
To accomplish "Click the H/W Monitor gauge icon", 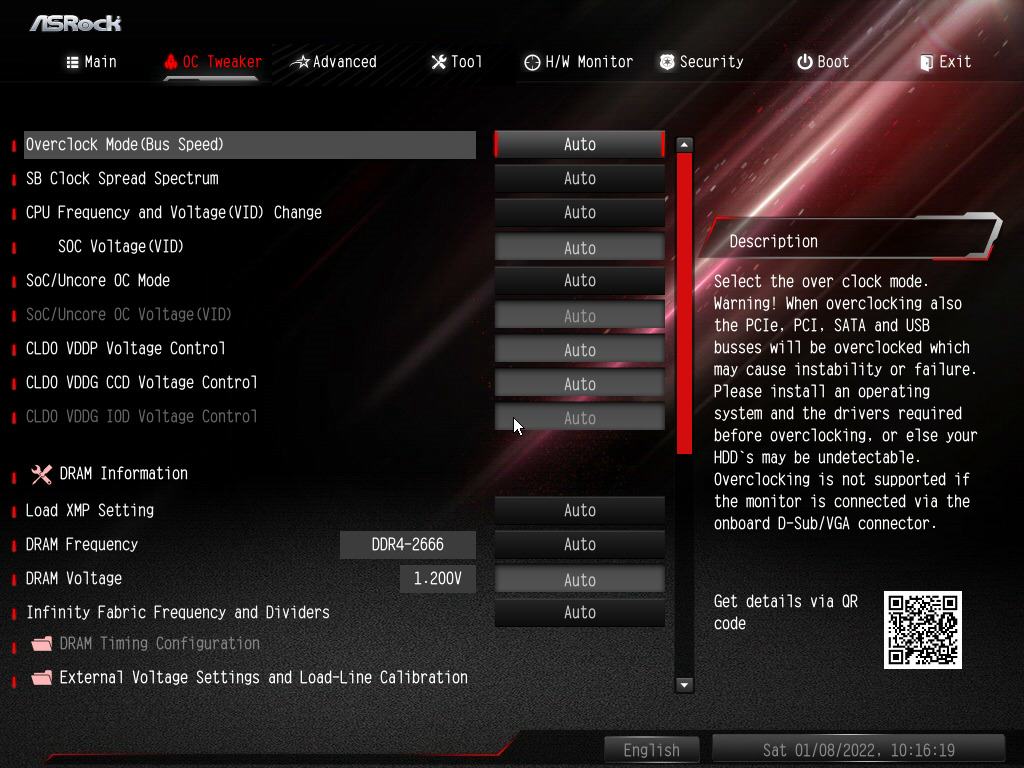I will [532, 62].
